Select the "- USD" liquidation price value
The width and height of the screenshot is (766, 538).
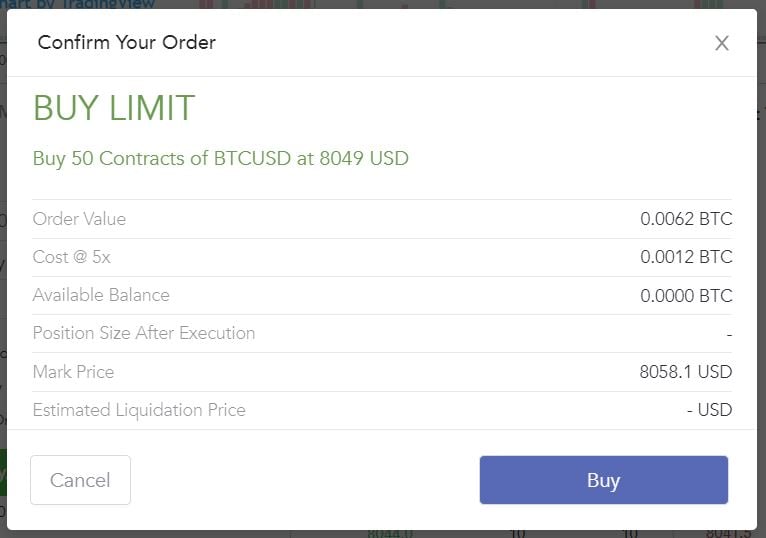click(x=709, y=410)
